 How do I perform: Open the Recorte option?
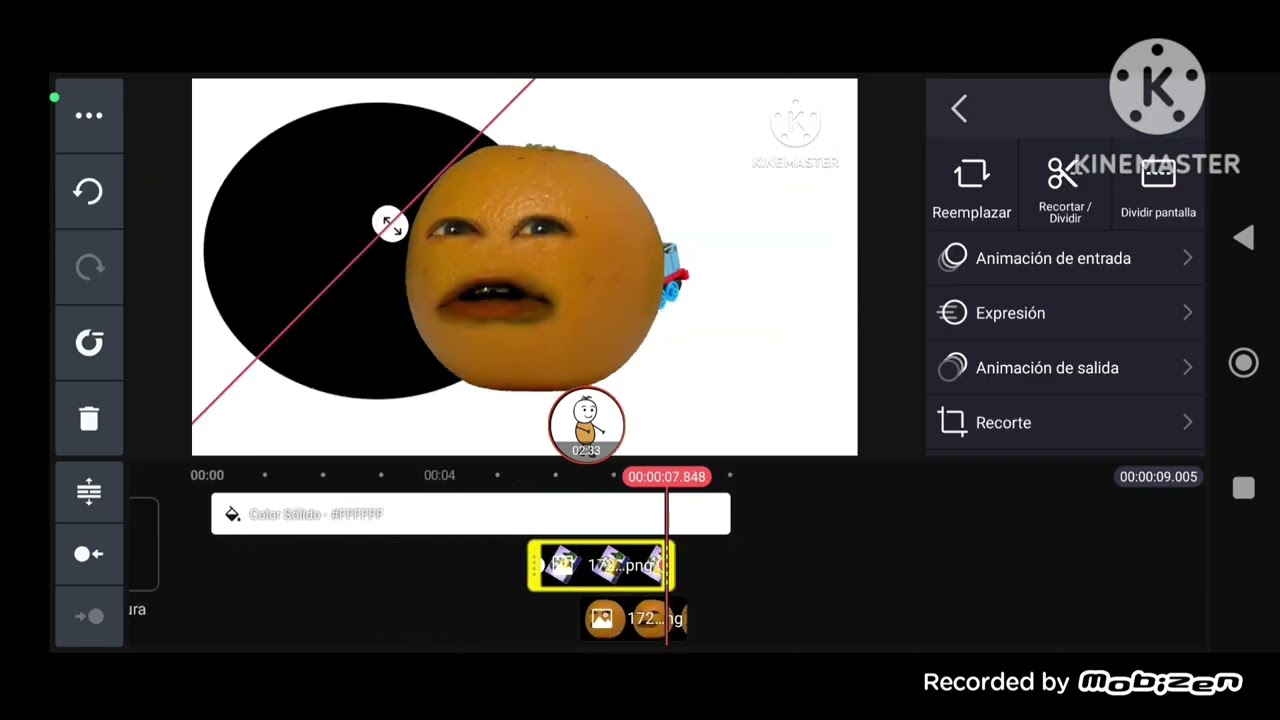[x=1065, y=422]
